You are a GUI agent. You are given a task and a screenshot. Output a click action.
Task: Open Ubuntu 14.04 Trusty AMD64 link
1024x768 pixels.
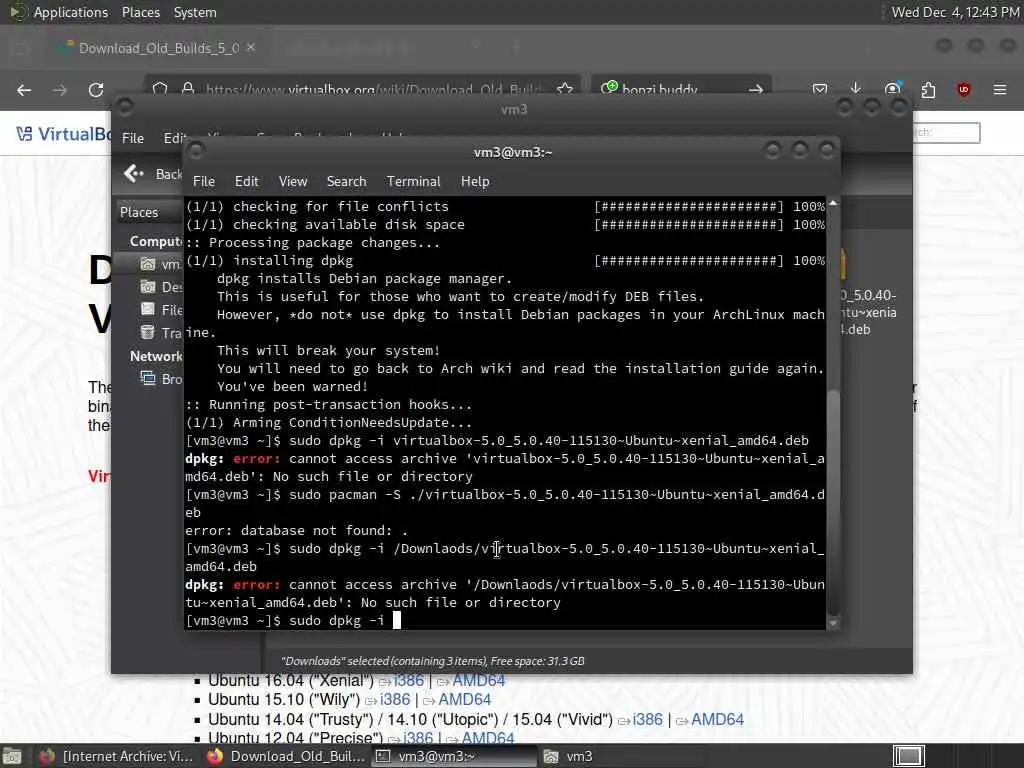click(717, 720)
